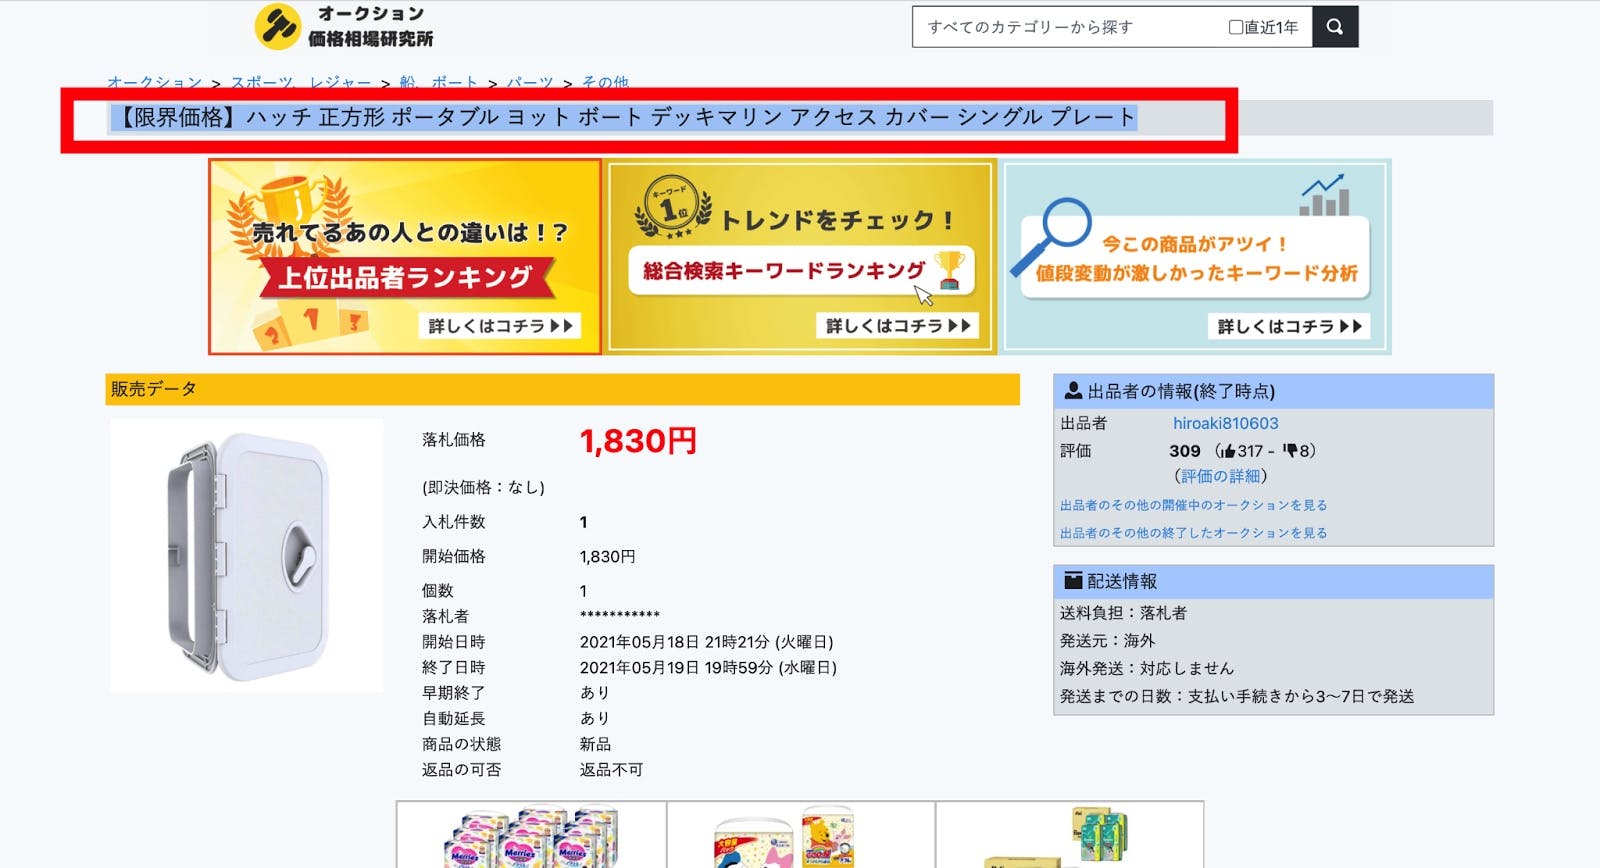
Task: Click the highlighted product title heading
Action: point(625,118)
